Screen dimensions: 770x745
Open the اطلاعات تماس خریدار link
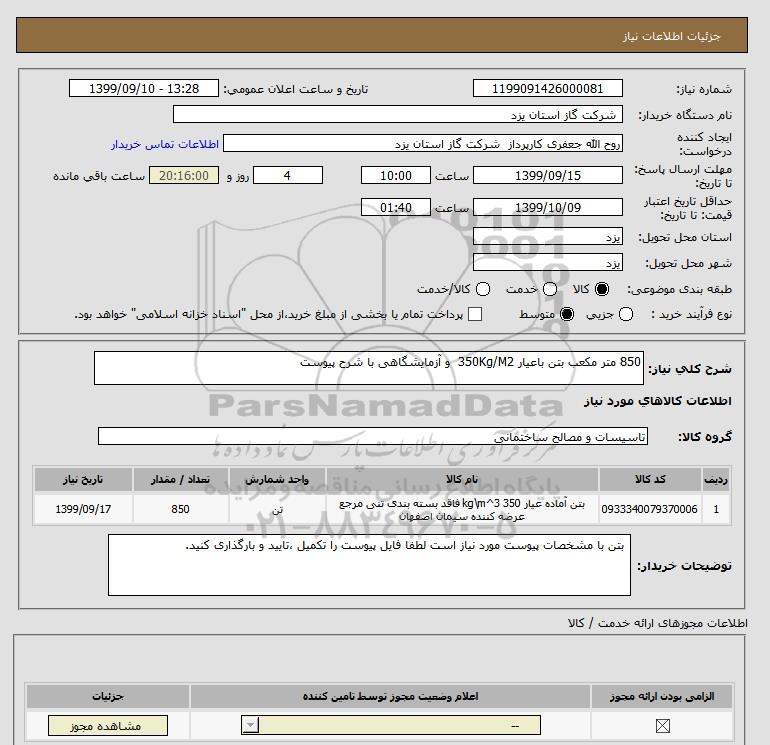click(165, 144)
